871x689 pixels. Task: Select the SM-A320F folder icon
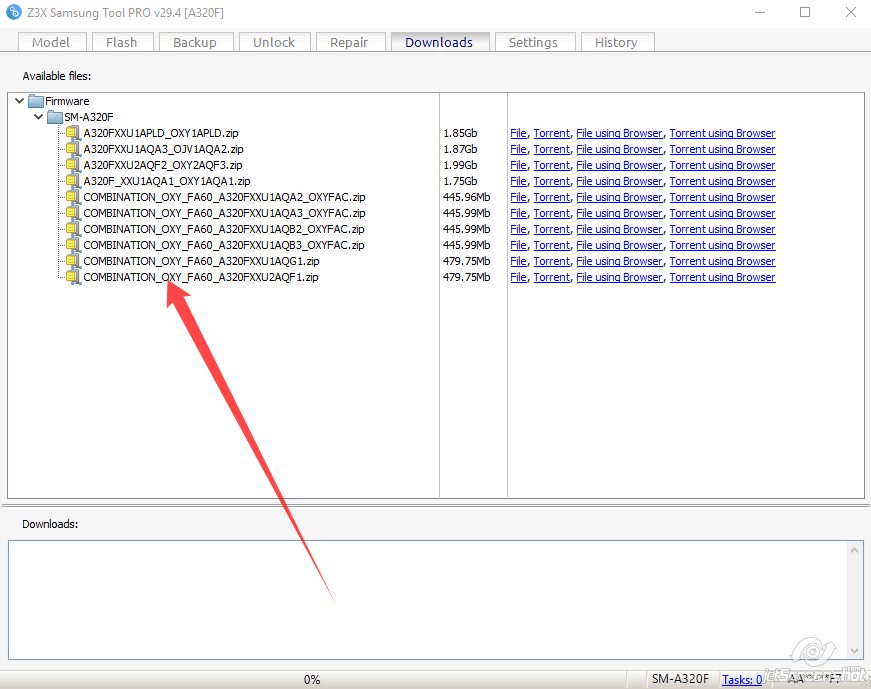point(54,117)
